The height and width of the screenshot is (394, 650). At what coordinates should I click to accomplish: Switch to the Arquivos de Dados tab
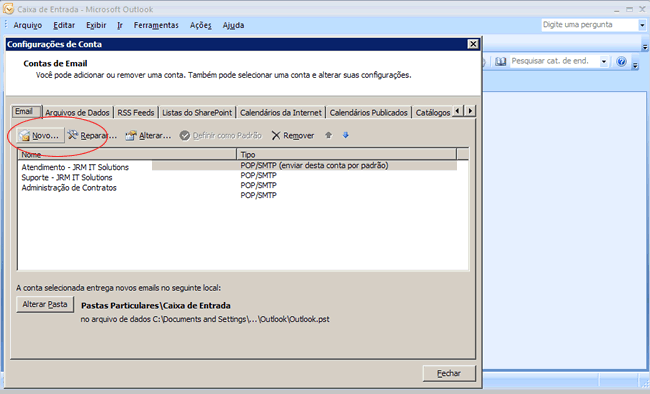coord(77,112)
